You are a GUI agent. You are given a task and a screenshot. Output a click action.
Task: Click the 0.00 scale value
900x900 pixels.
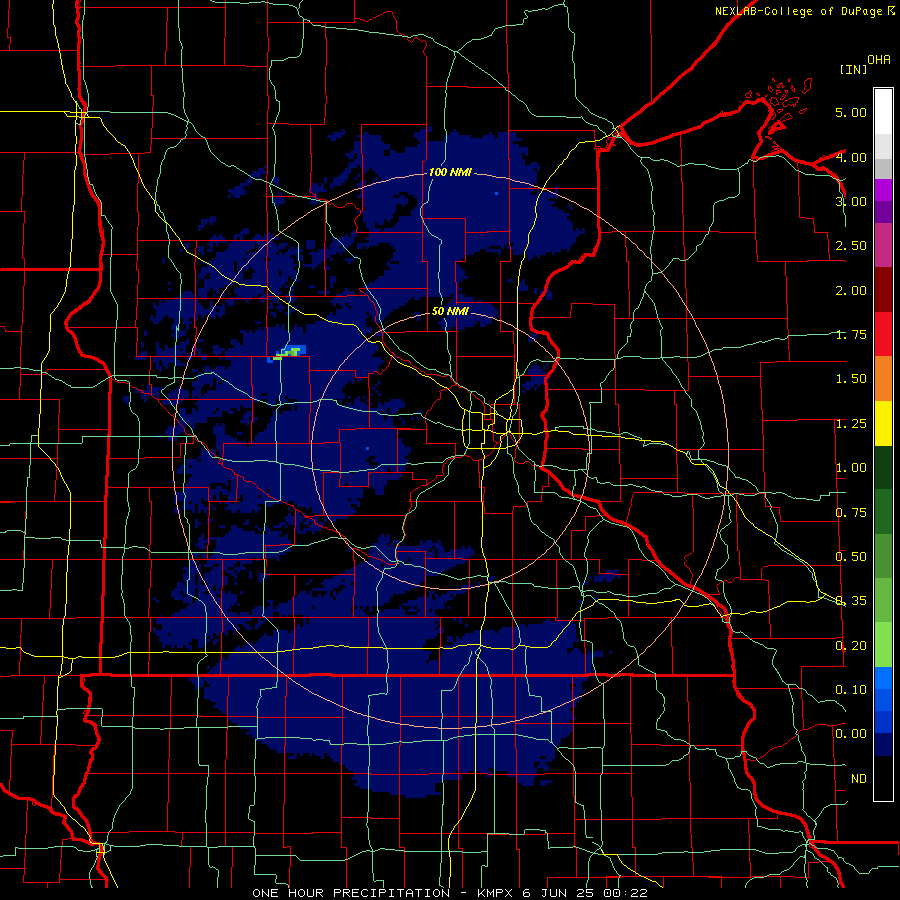851,734
